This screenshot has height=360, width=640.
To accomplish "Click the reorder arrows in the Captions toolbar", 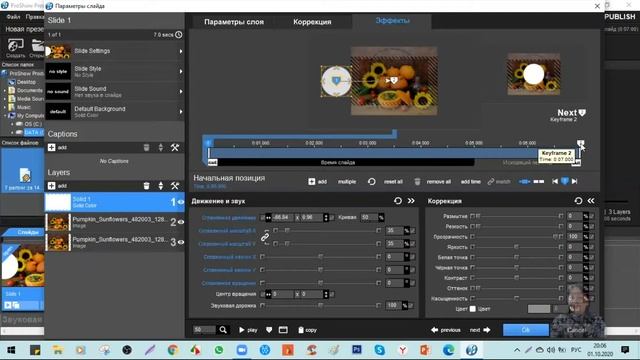I will pos(161,147).
